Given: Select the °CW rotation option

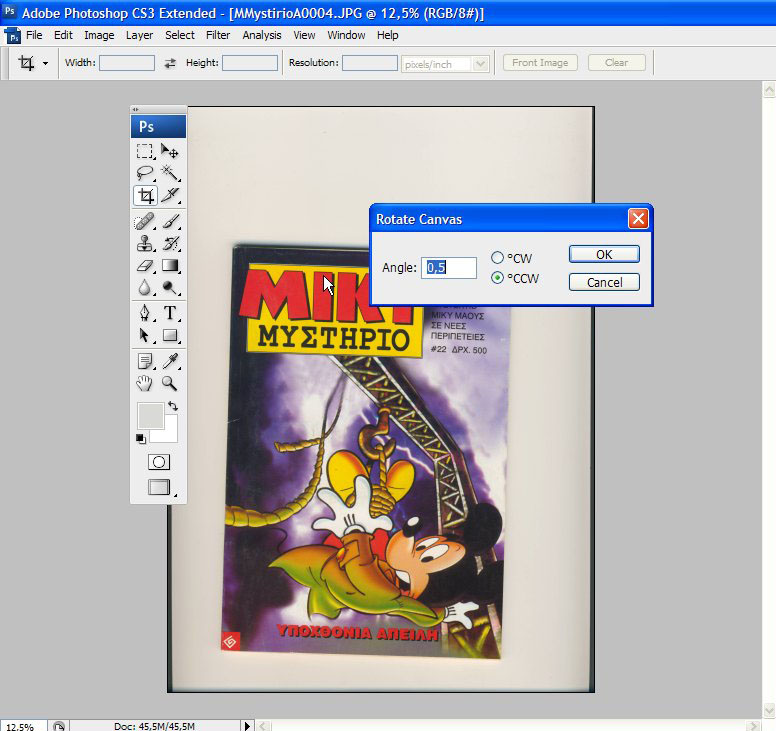Looking at the screenshot, I should click(x=497, y=257).
